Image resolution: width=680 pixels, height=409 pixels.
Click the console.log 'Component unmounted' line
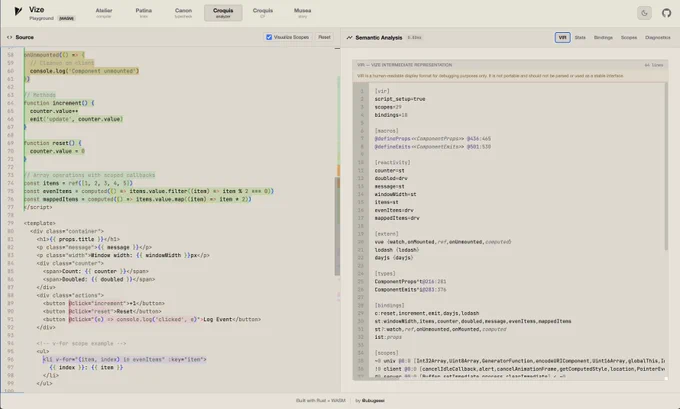85,71
